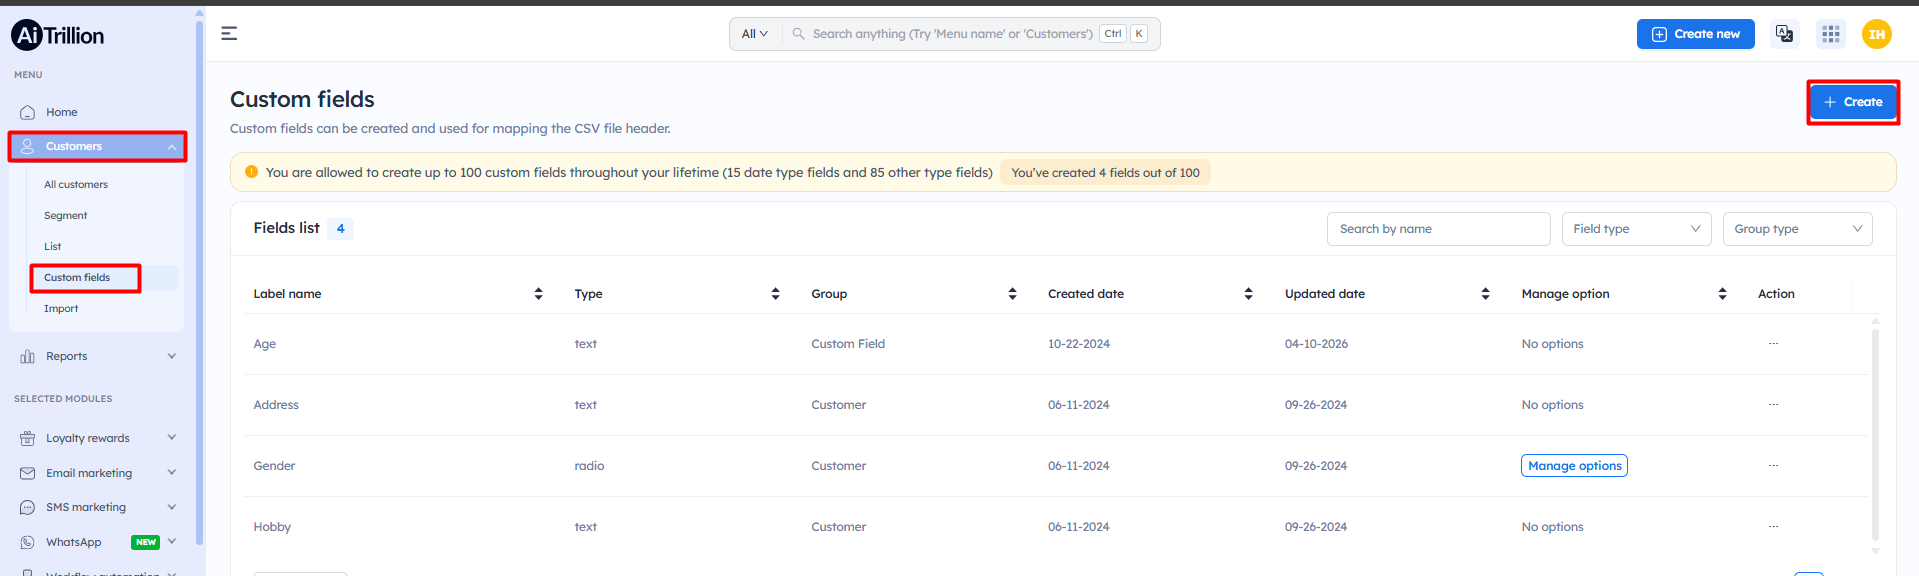This screenshot has width=1919, height=576.
Task: Click the Create new button
Action: [1695, 34]
